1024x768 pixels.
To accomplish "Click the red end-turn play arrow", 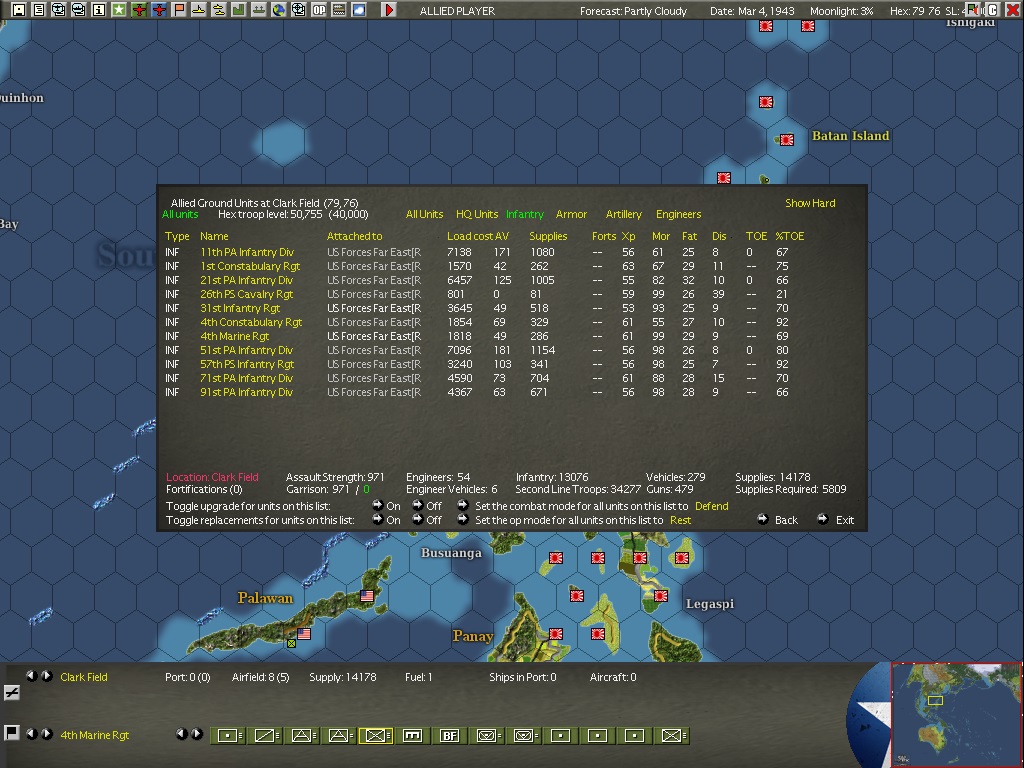I will click(x=389, y=10).
